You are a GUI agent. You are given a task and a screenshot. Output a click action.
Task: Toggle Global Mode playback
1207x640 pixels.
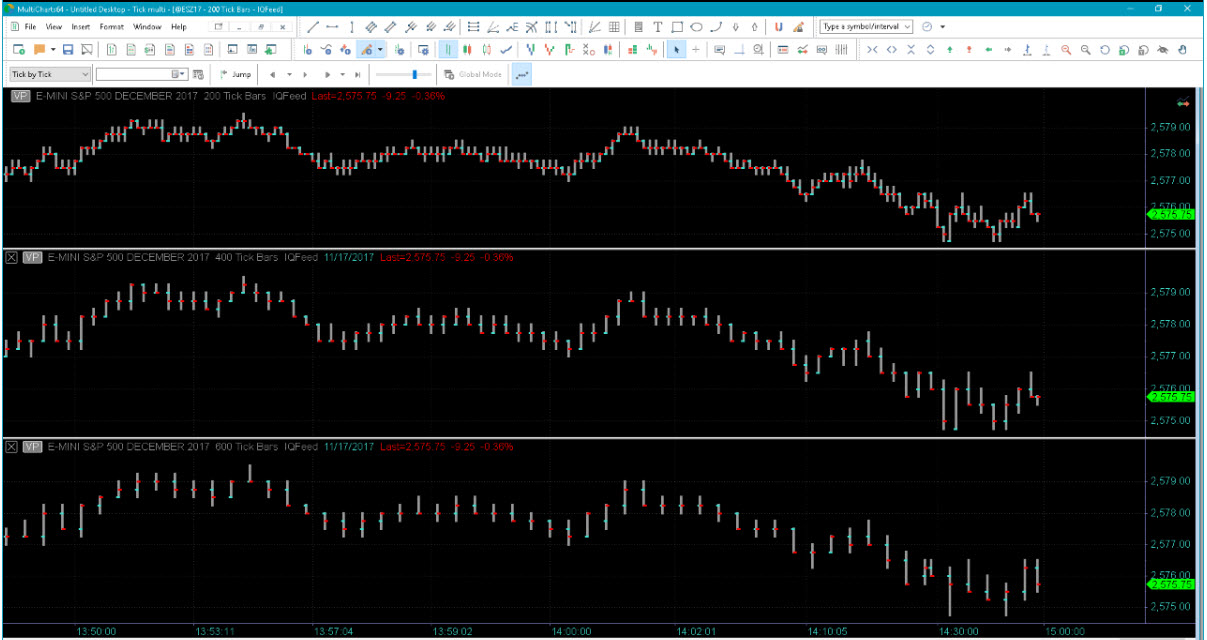(x=472, y=74)
